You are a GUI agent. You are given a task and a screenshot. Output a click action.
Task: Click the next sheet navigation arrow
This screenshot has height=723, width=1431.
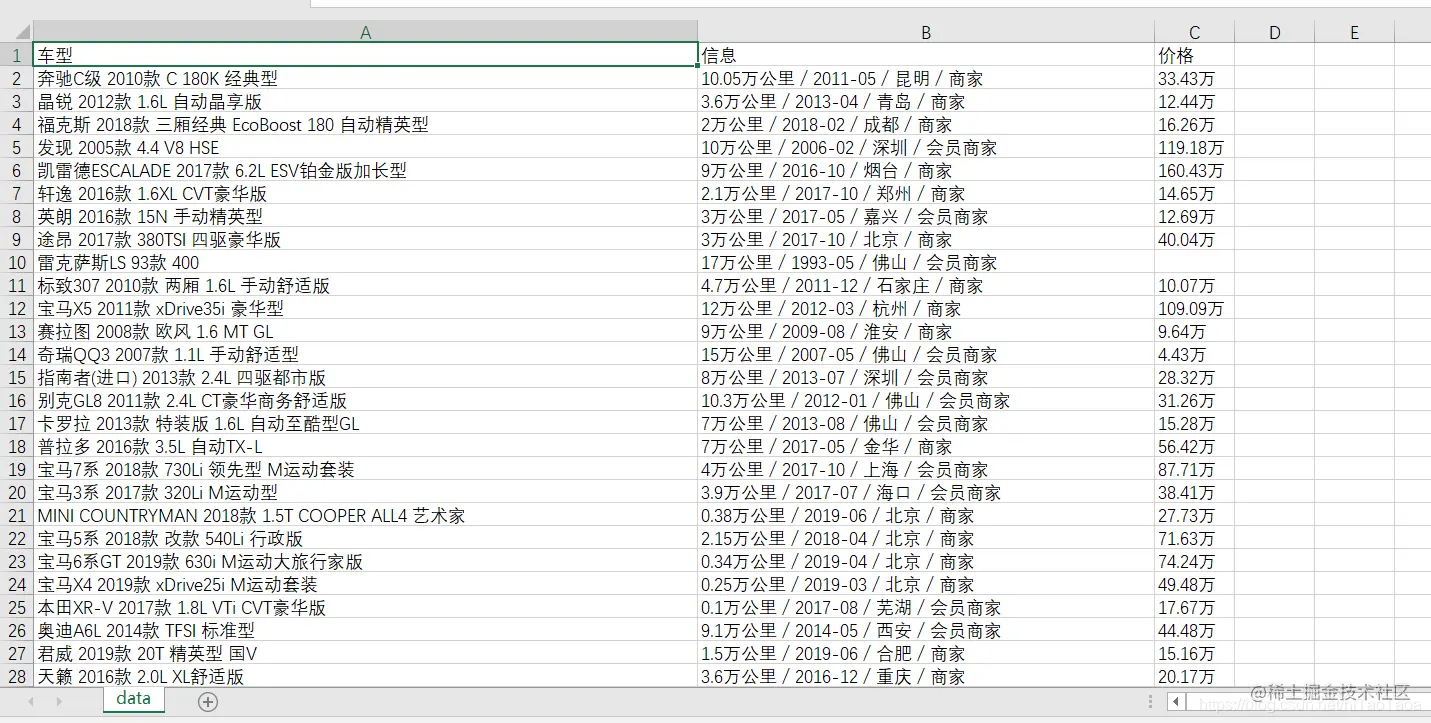point(60,702)
